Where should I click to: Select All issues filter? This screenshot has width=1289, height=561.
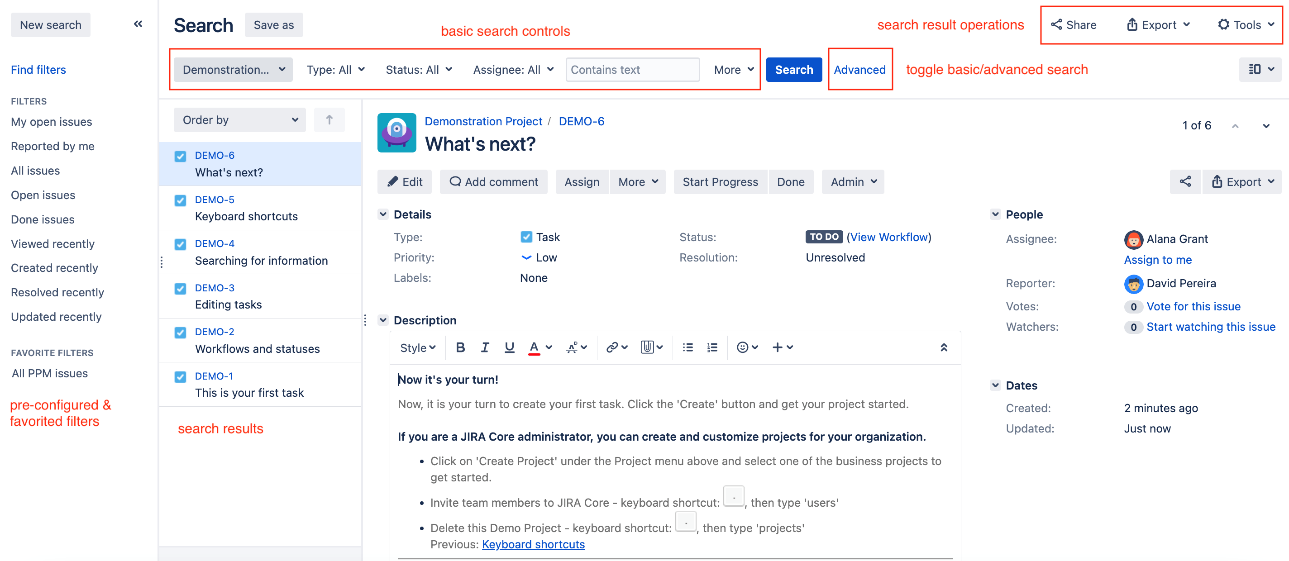pos(35,171)
